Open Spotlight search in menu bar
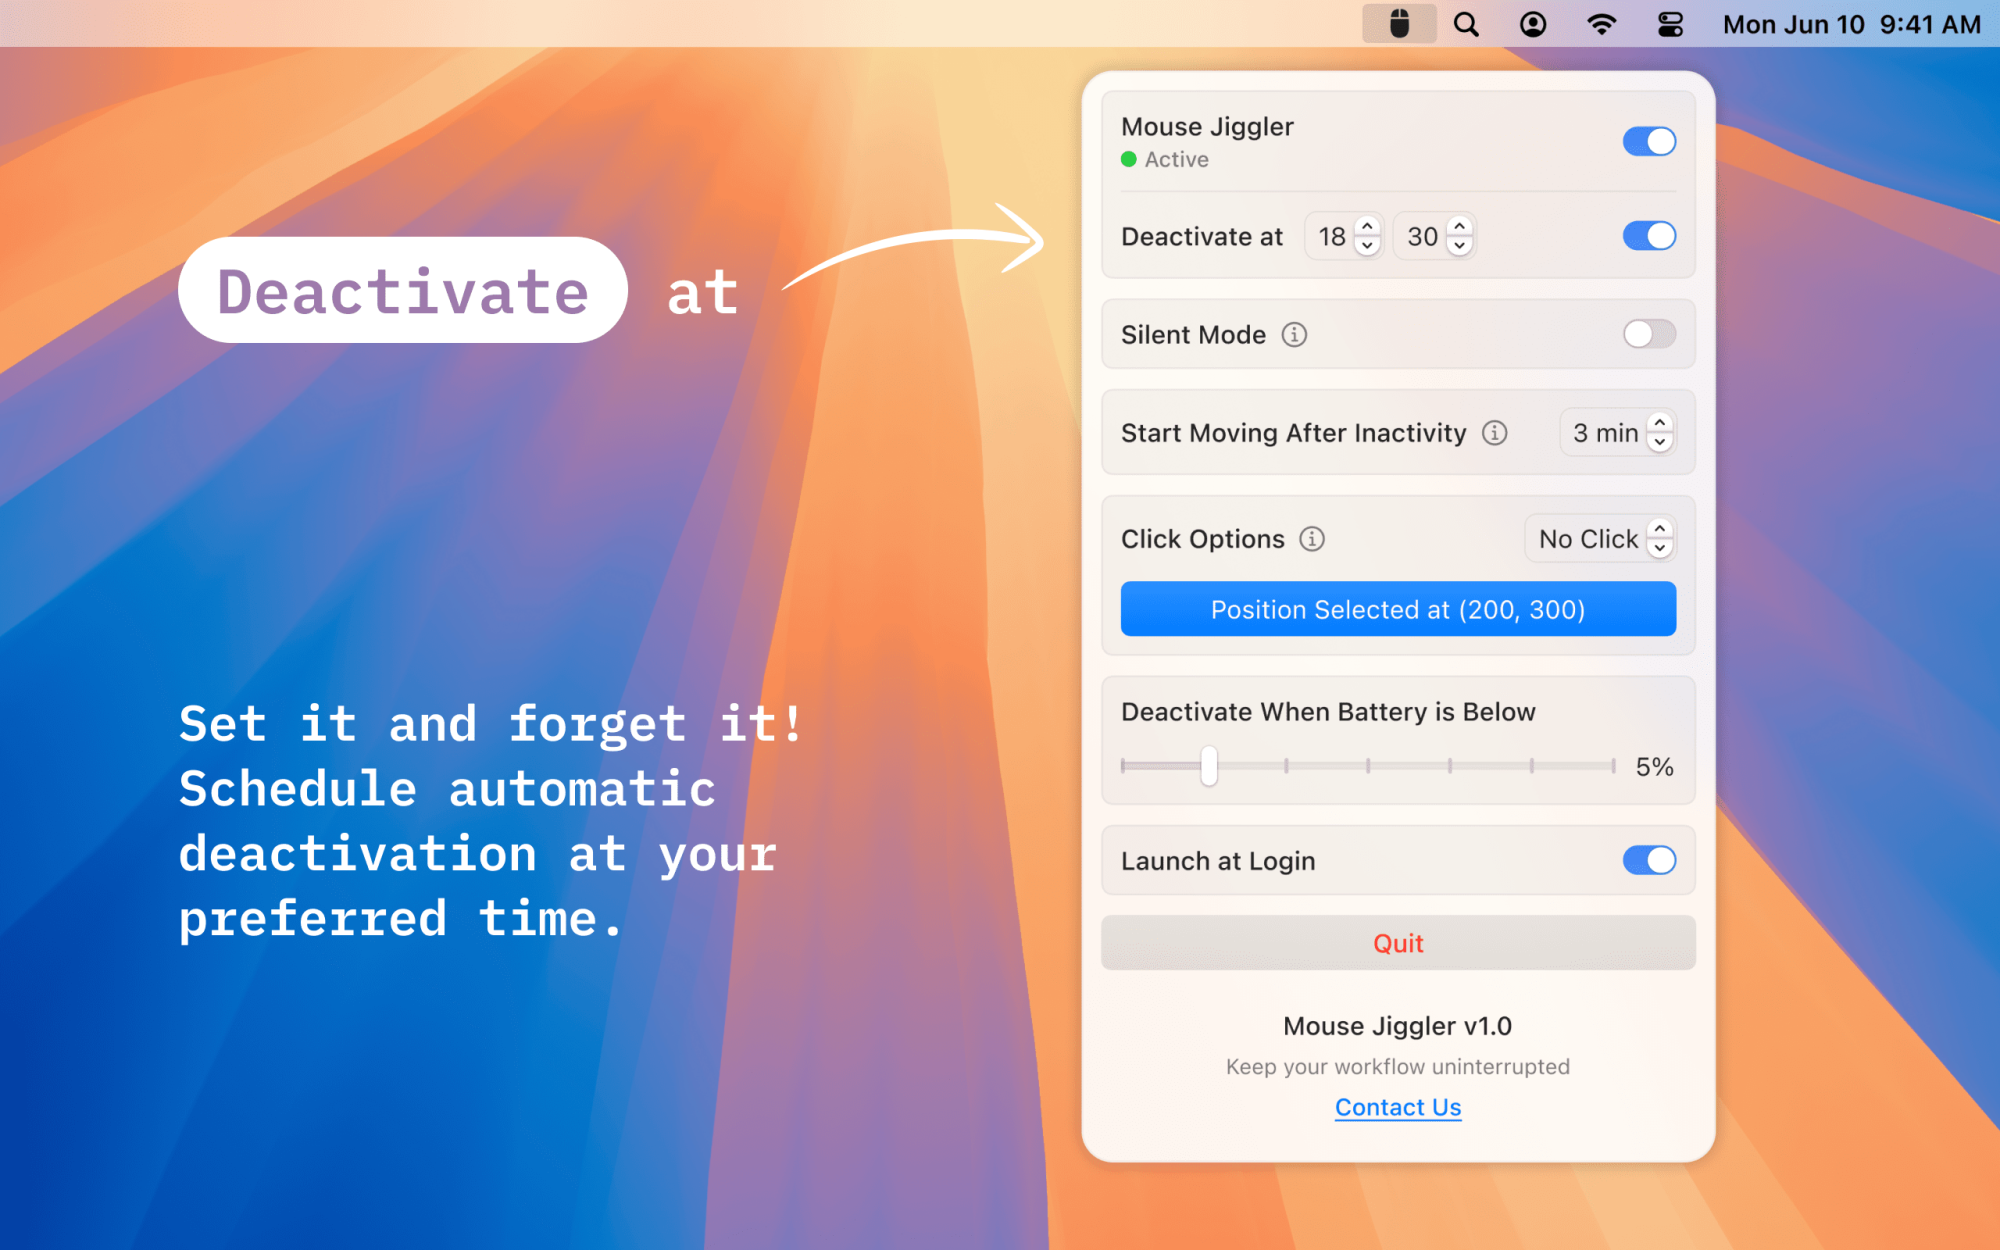The width and height of the screenshot is (2000, 1250). point(1466,24)
